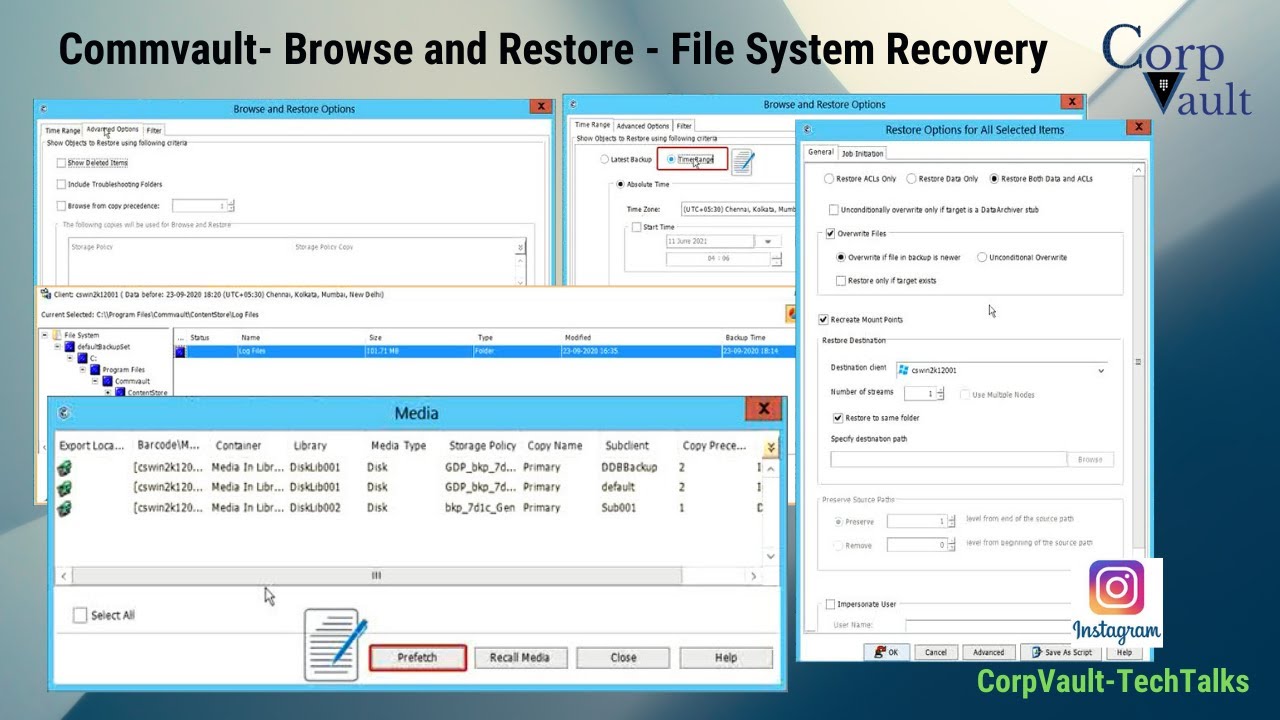Collapse the defaultBackupSet tree node
The image size is (1280, 720).
(x=58, y=346)
